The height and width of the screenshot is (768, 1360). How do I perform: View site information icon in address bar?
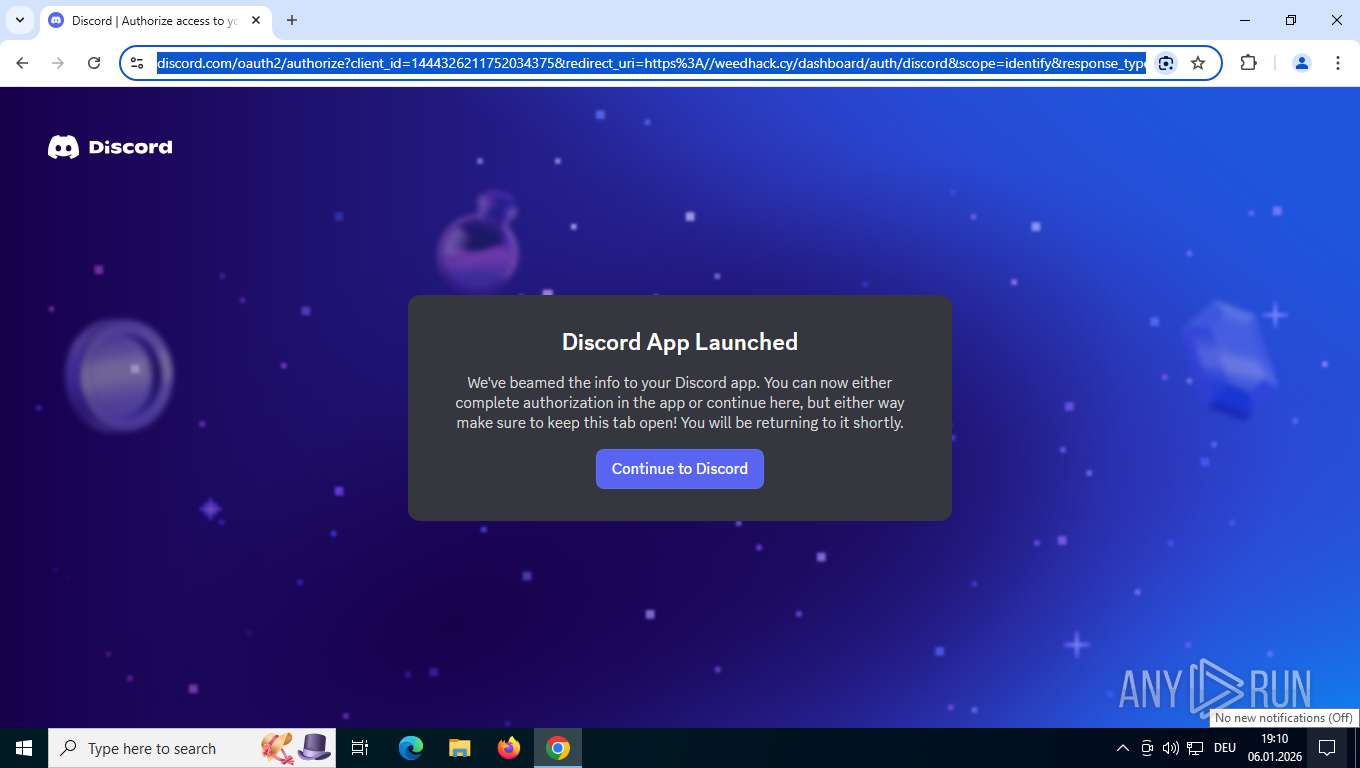coord(137,63)
